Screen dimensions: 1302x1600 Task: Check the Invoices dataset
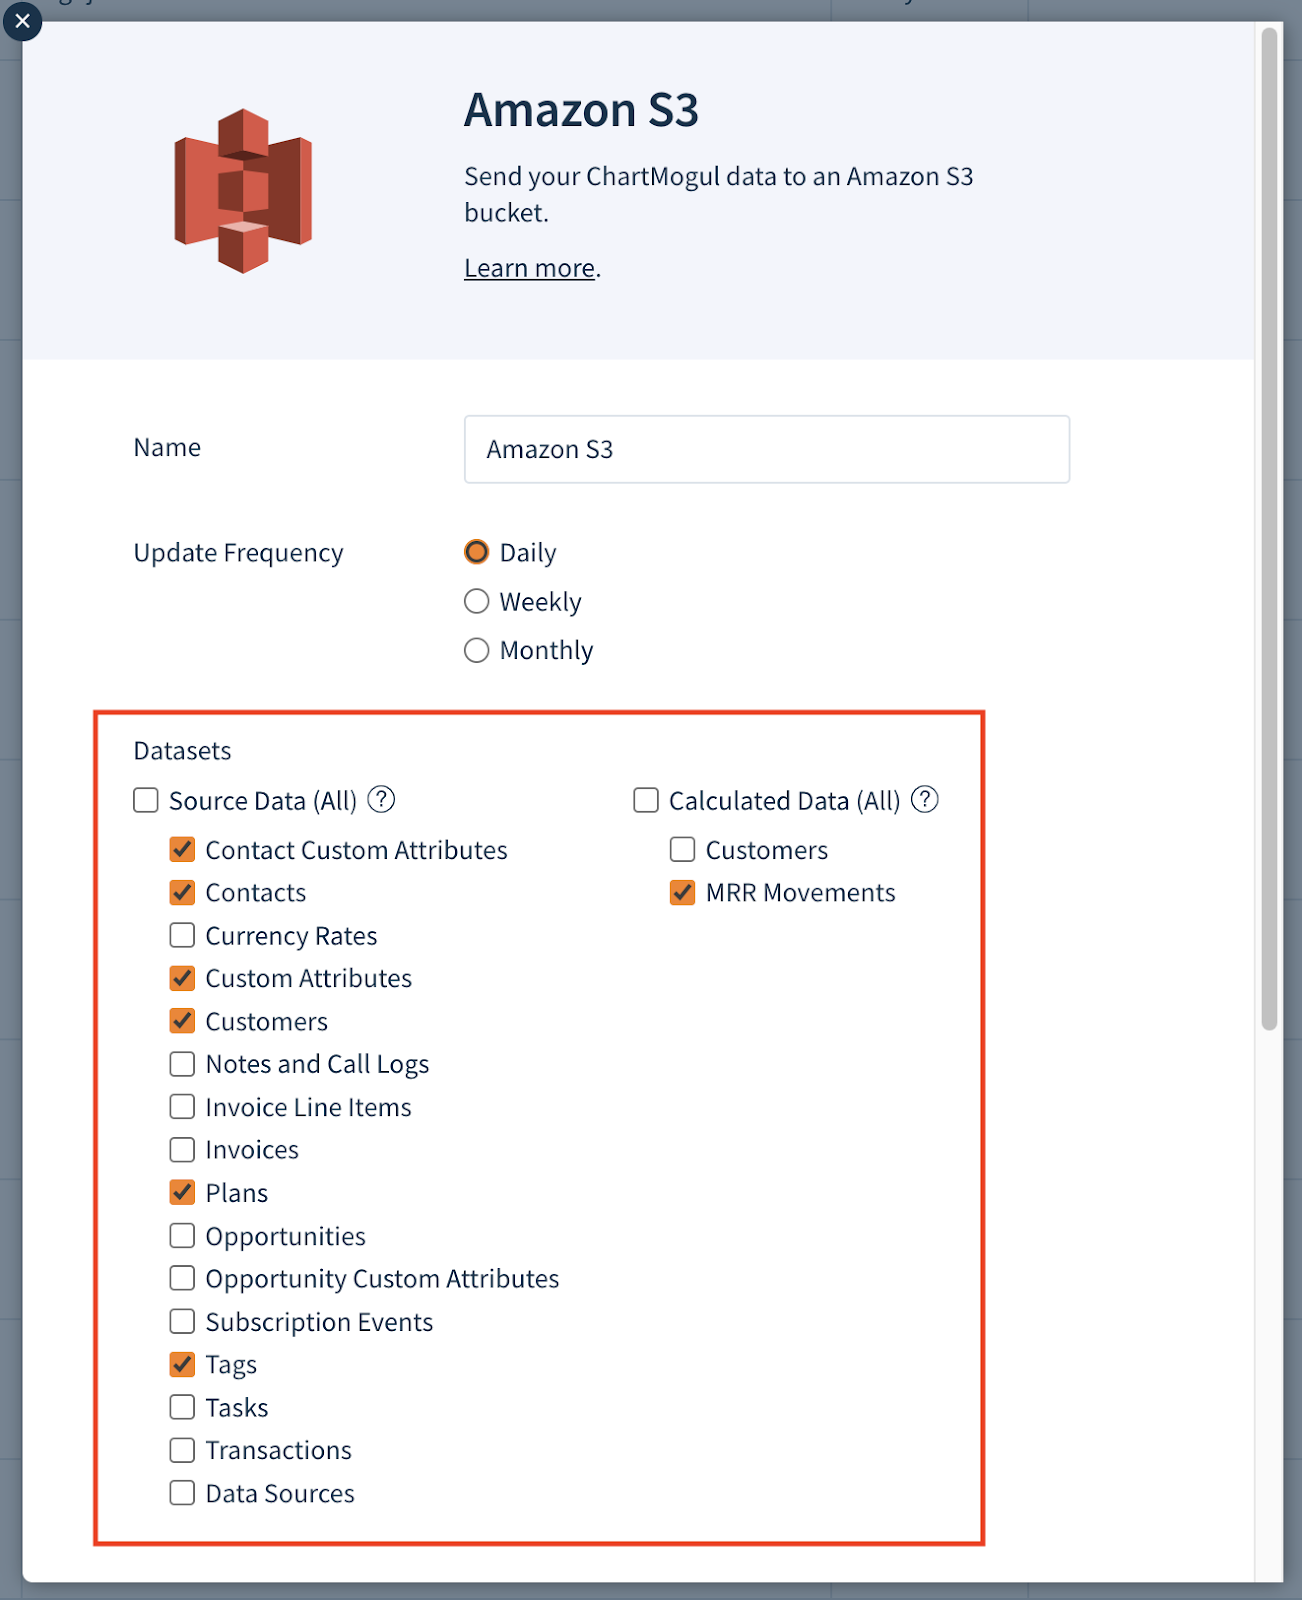[182, 1150]
